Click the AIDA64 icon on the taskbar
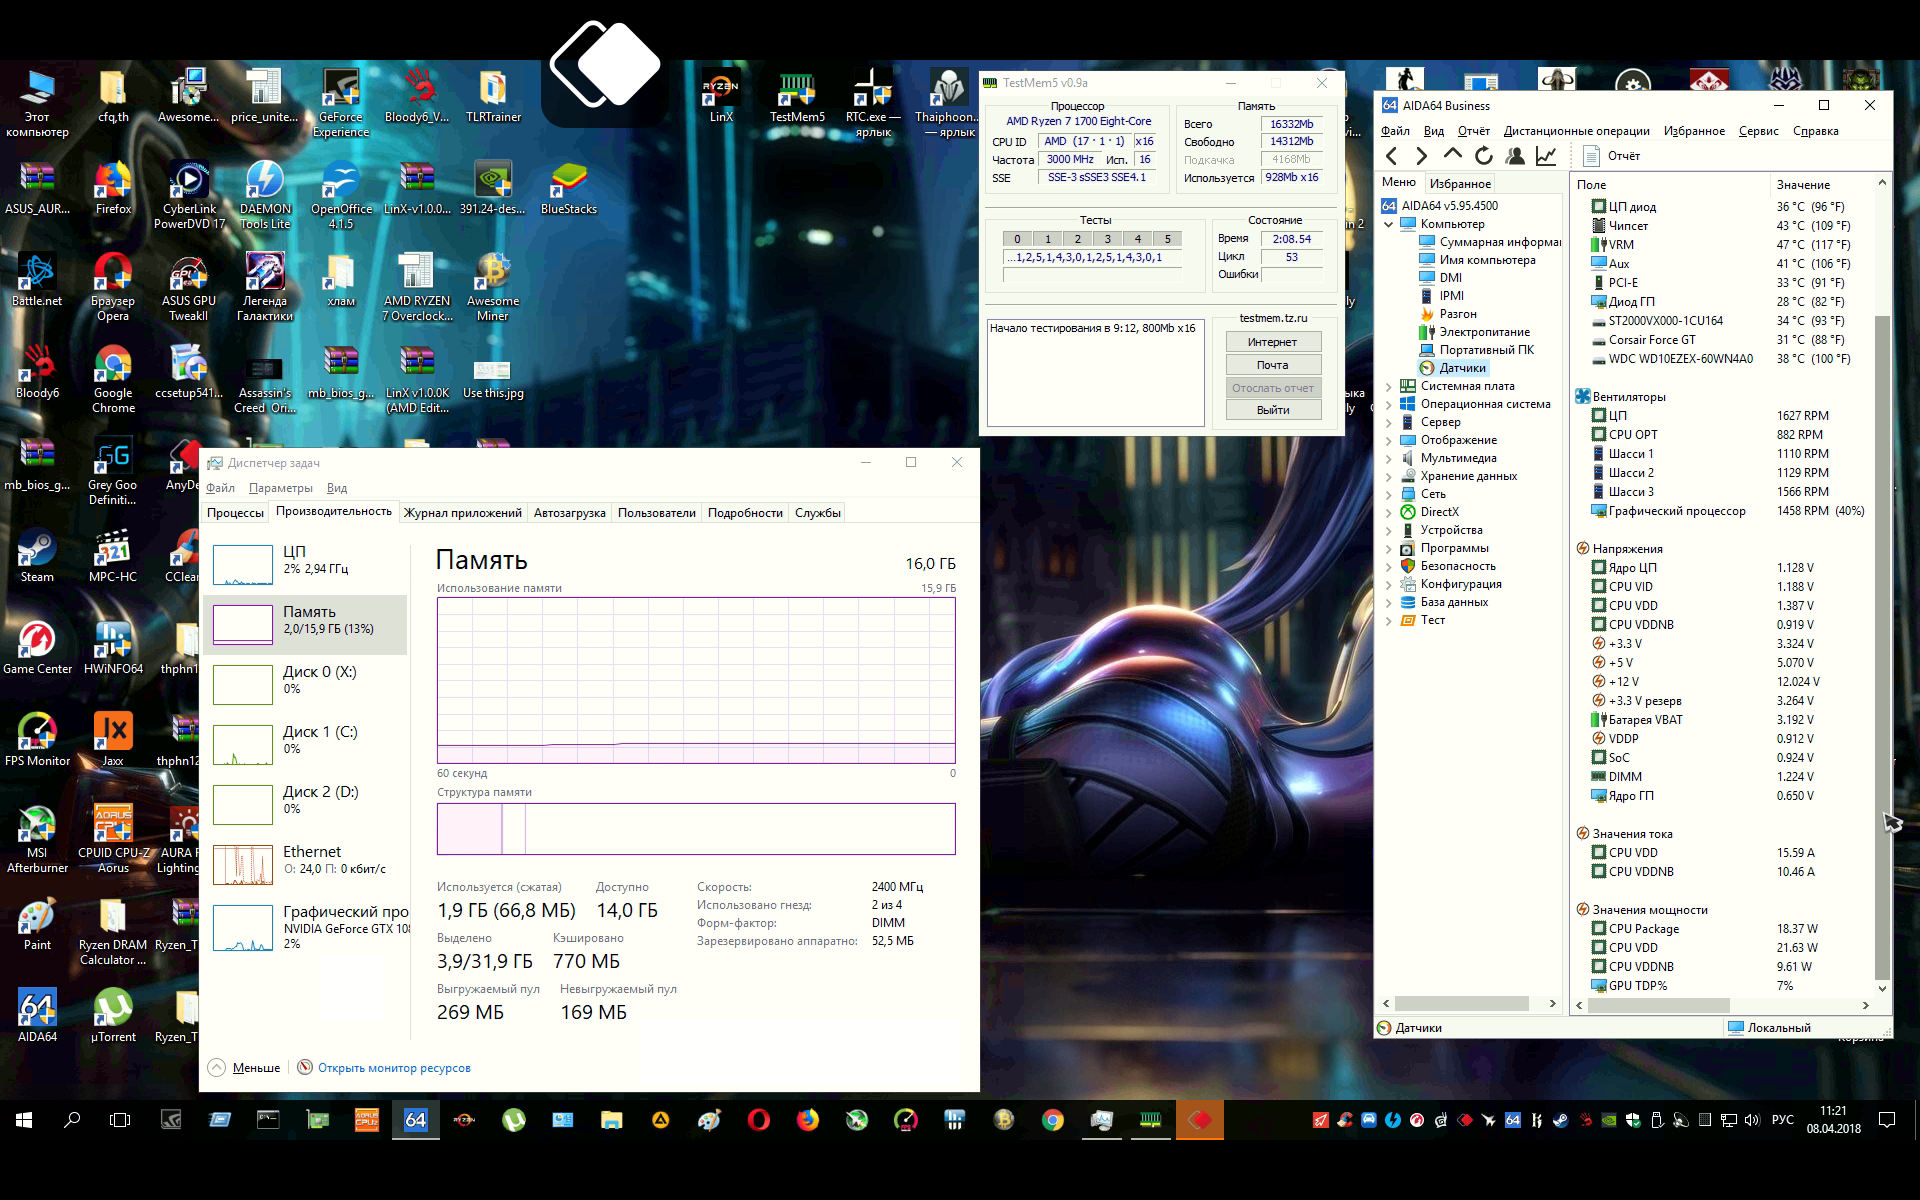The image size is (1920, 1200). pyautogui.click(x=416, y=1120)
